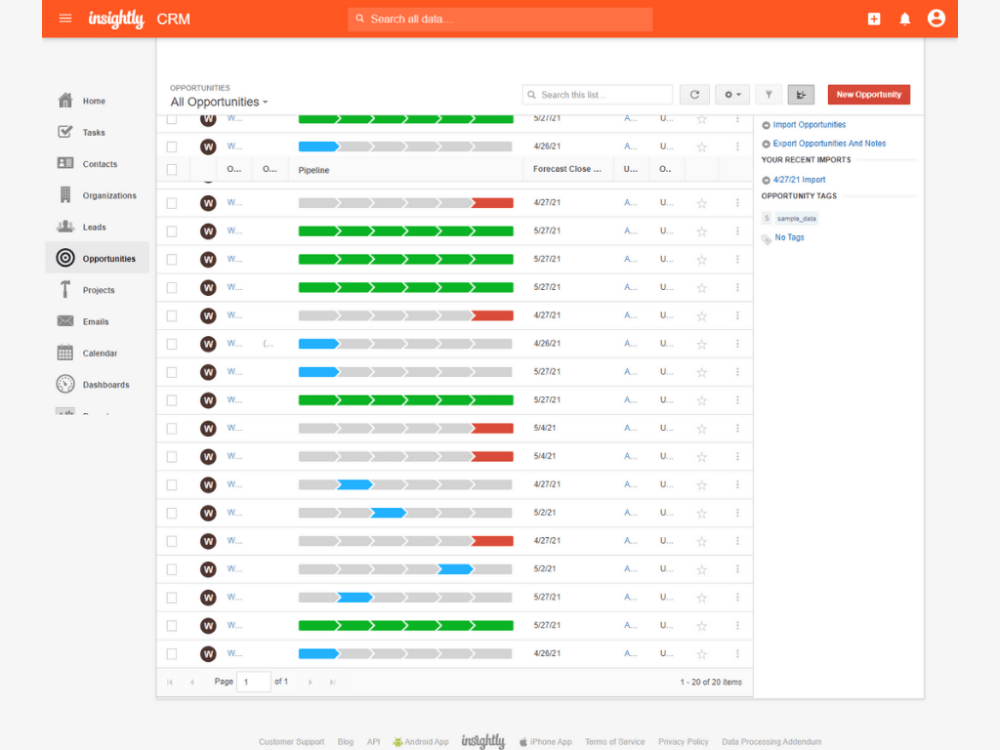Screen dimensions: 1000x750
Task: Go to previous page arrow
Action: [192, 682]
